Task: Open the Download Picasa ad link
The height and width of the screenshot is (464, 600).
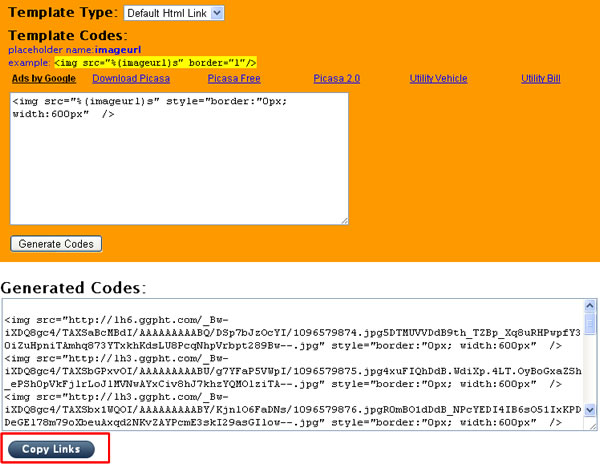Action: [x=131, y=78]
